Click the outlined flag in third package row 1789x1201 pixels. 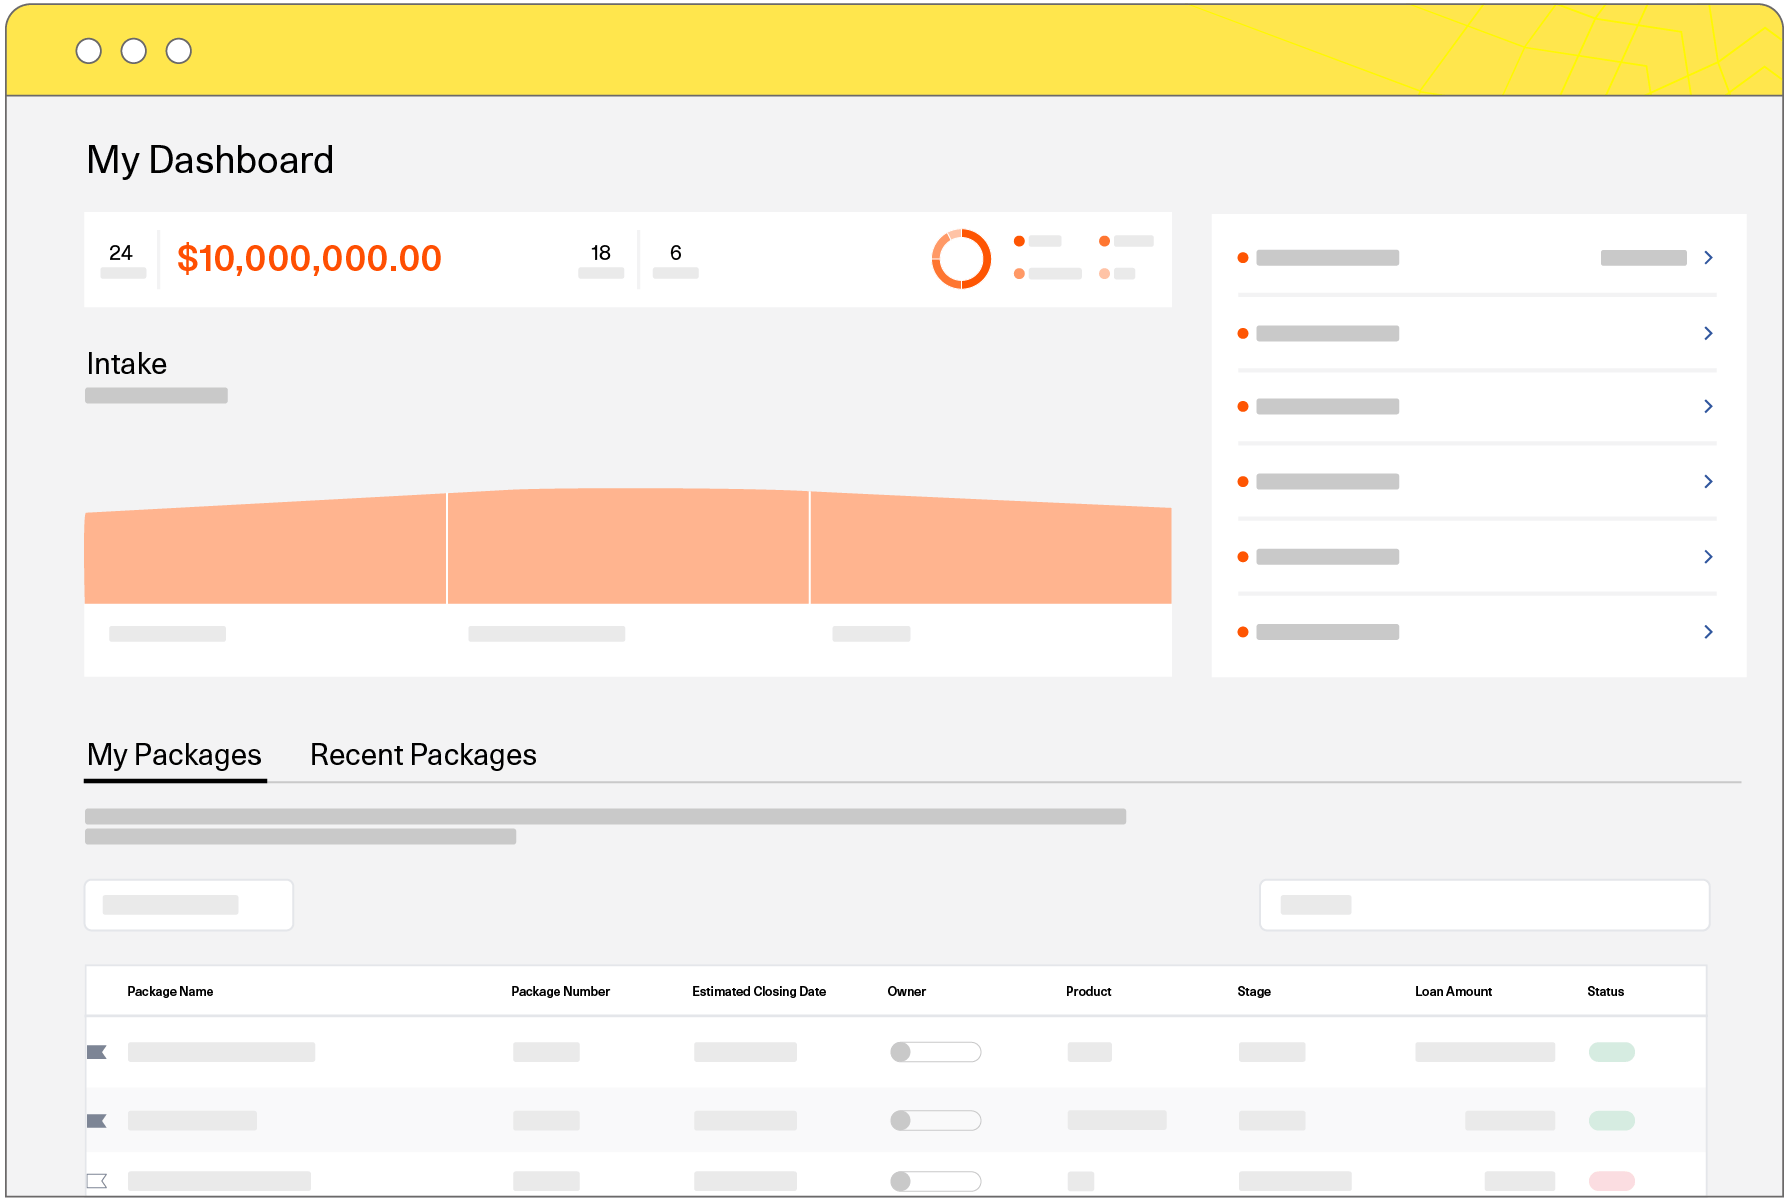97,1181
